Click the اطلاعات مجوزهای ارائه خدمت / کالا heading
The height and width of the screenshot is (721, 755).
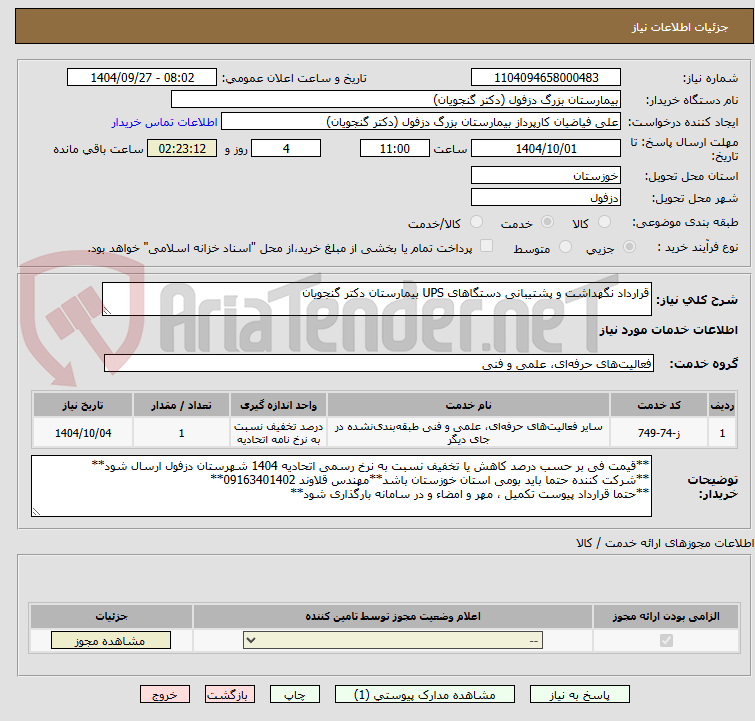coord(665,543)
